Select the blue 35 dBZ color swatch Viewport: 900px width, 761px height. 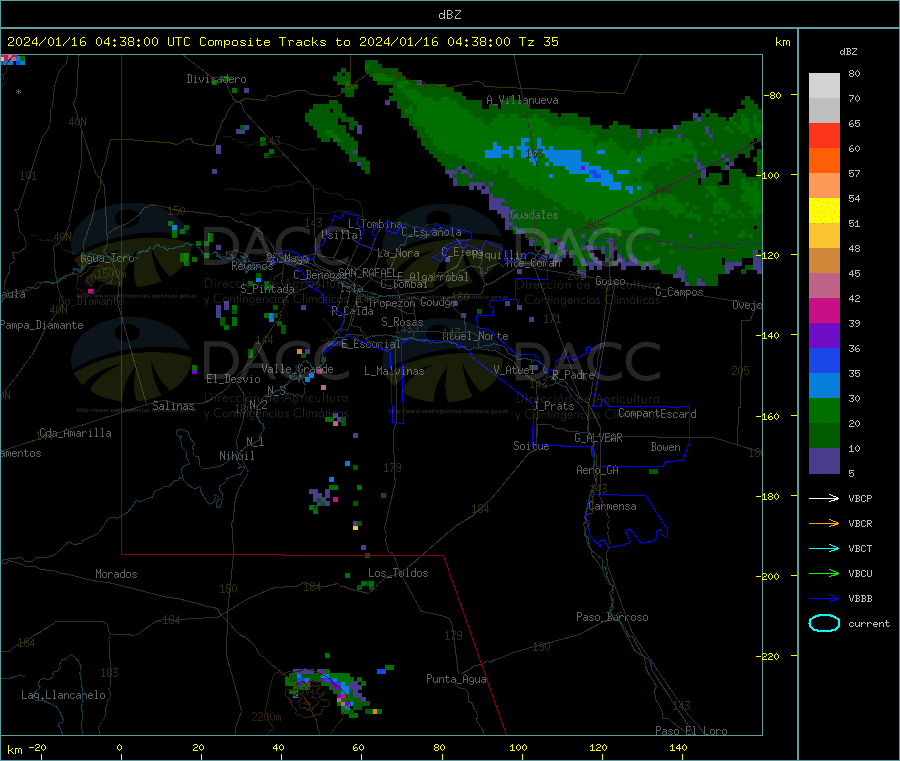click(824, 360)
